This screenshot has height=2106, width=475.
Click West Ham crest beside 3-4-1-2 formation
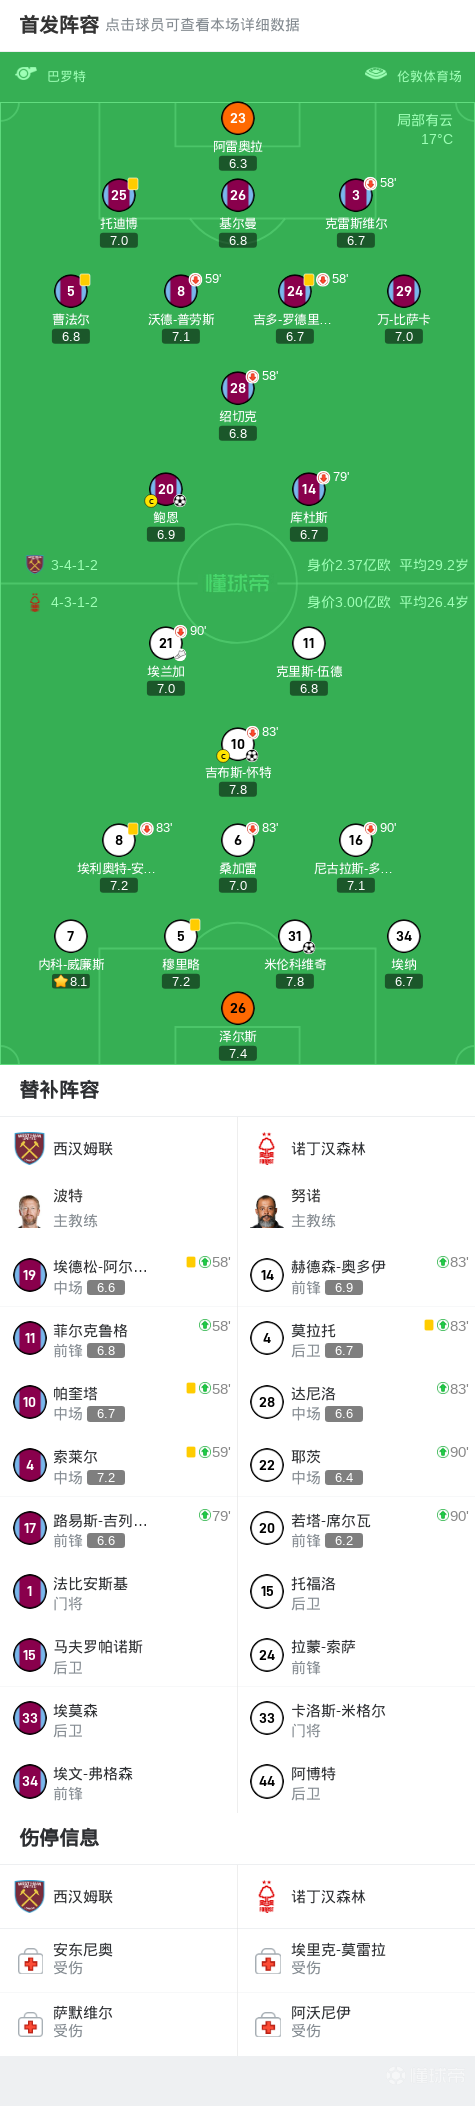35,565
